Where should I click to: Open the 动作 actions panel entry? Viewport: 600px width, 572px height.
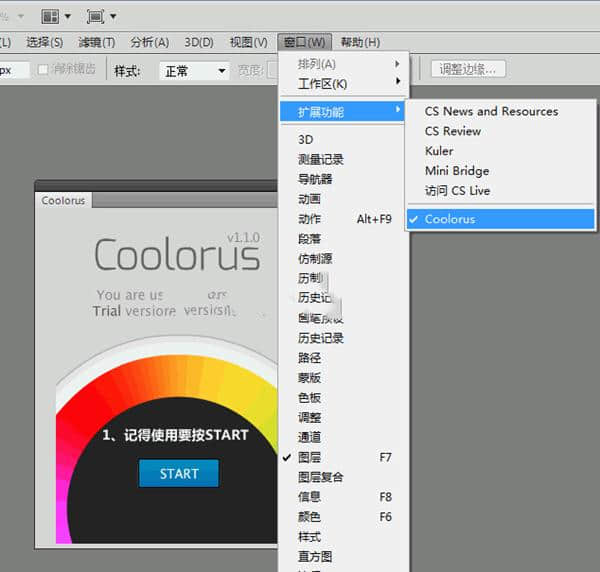click(310, 219)
